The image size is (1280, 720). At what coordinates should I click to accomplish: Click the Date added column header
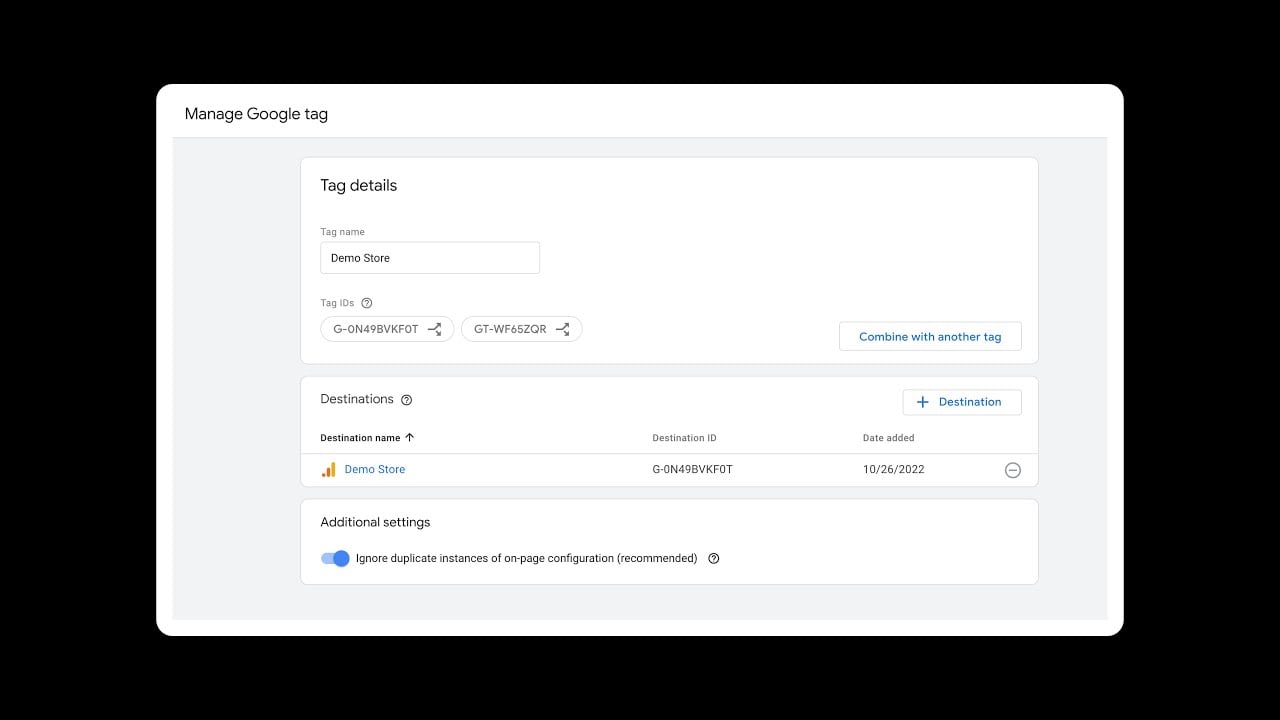click(888, 438)
